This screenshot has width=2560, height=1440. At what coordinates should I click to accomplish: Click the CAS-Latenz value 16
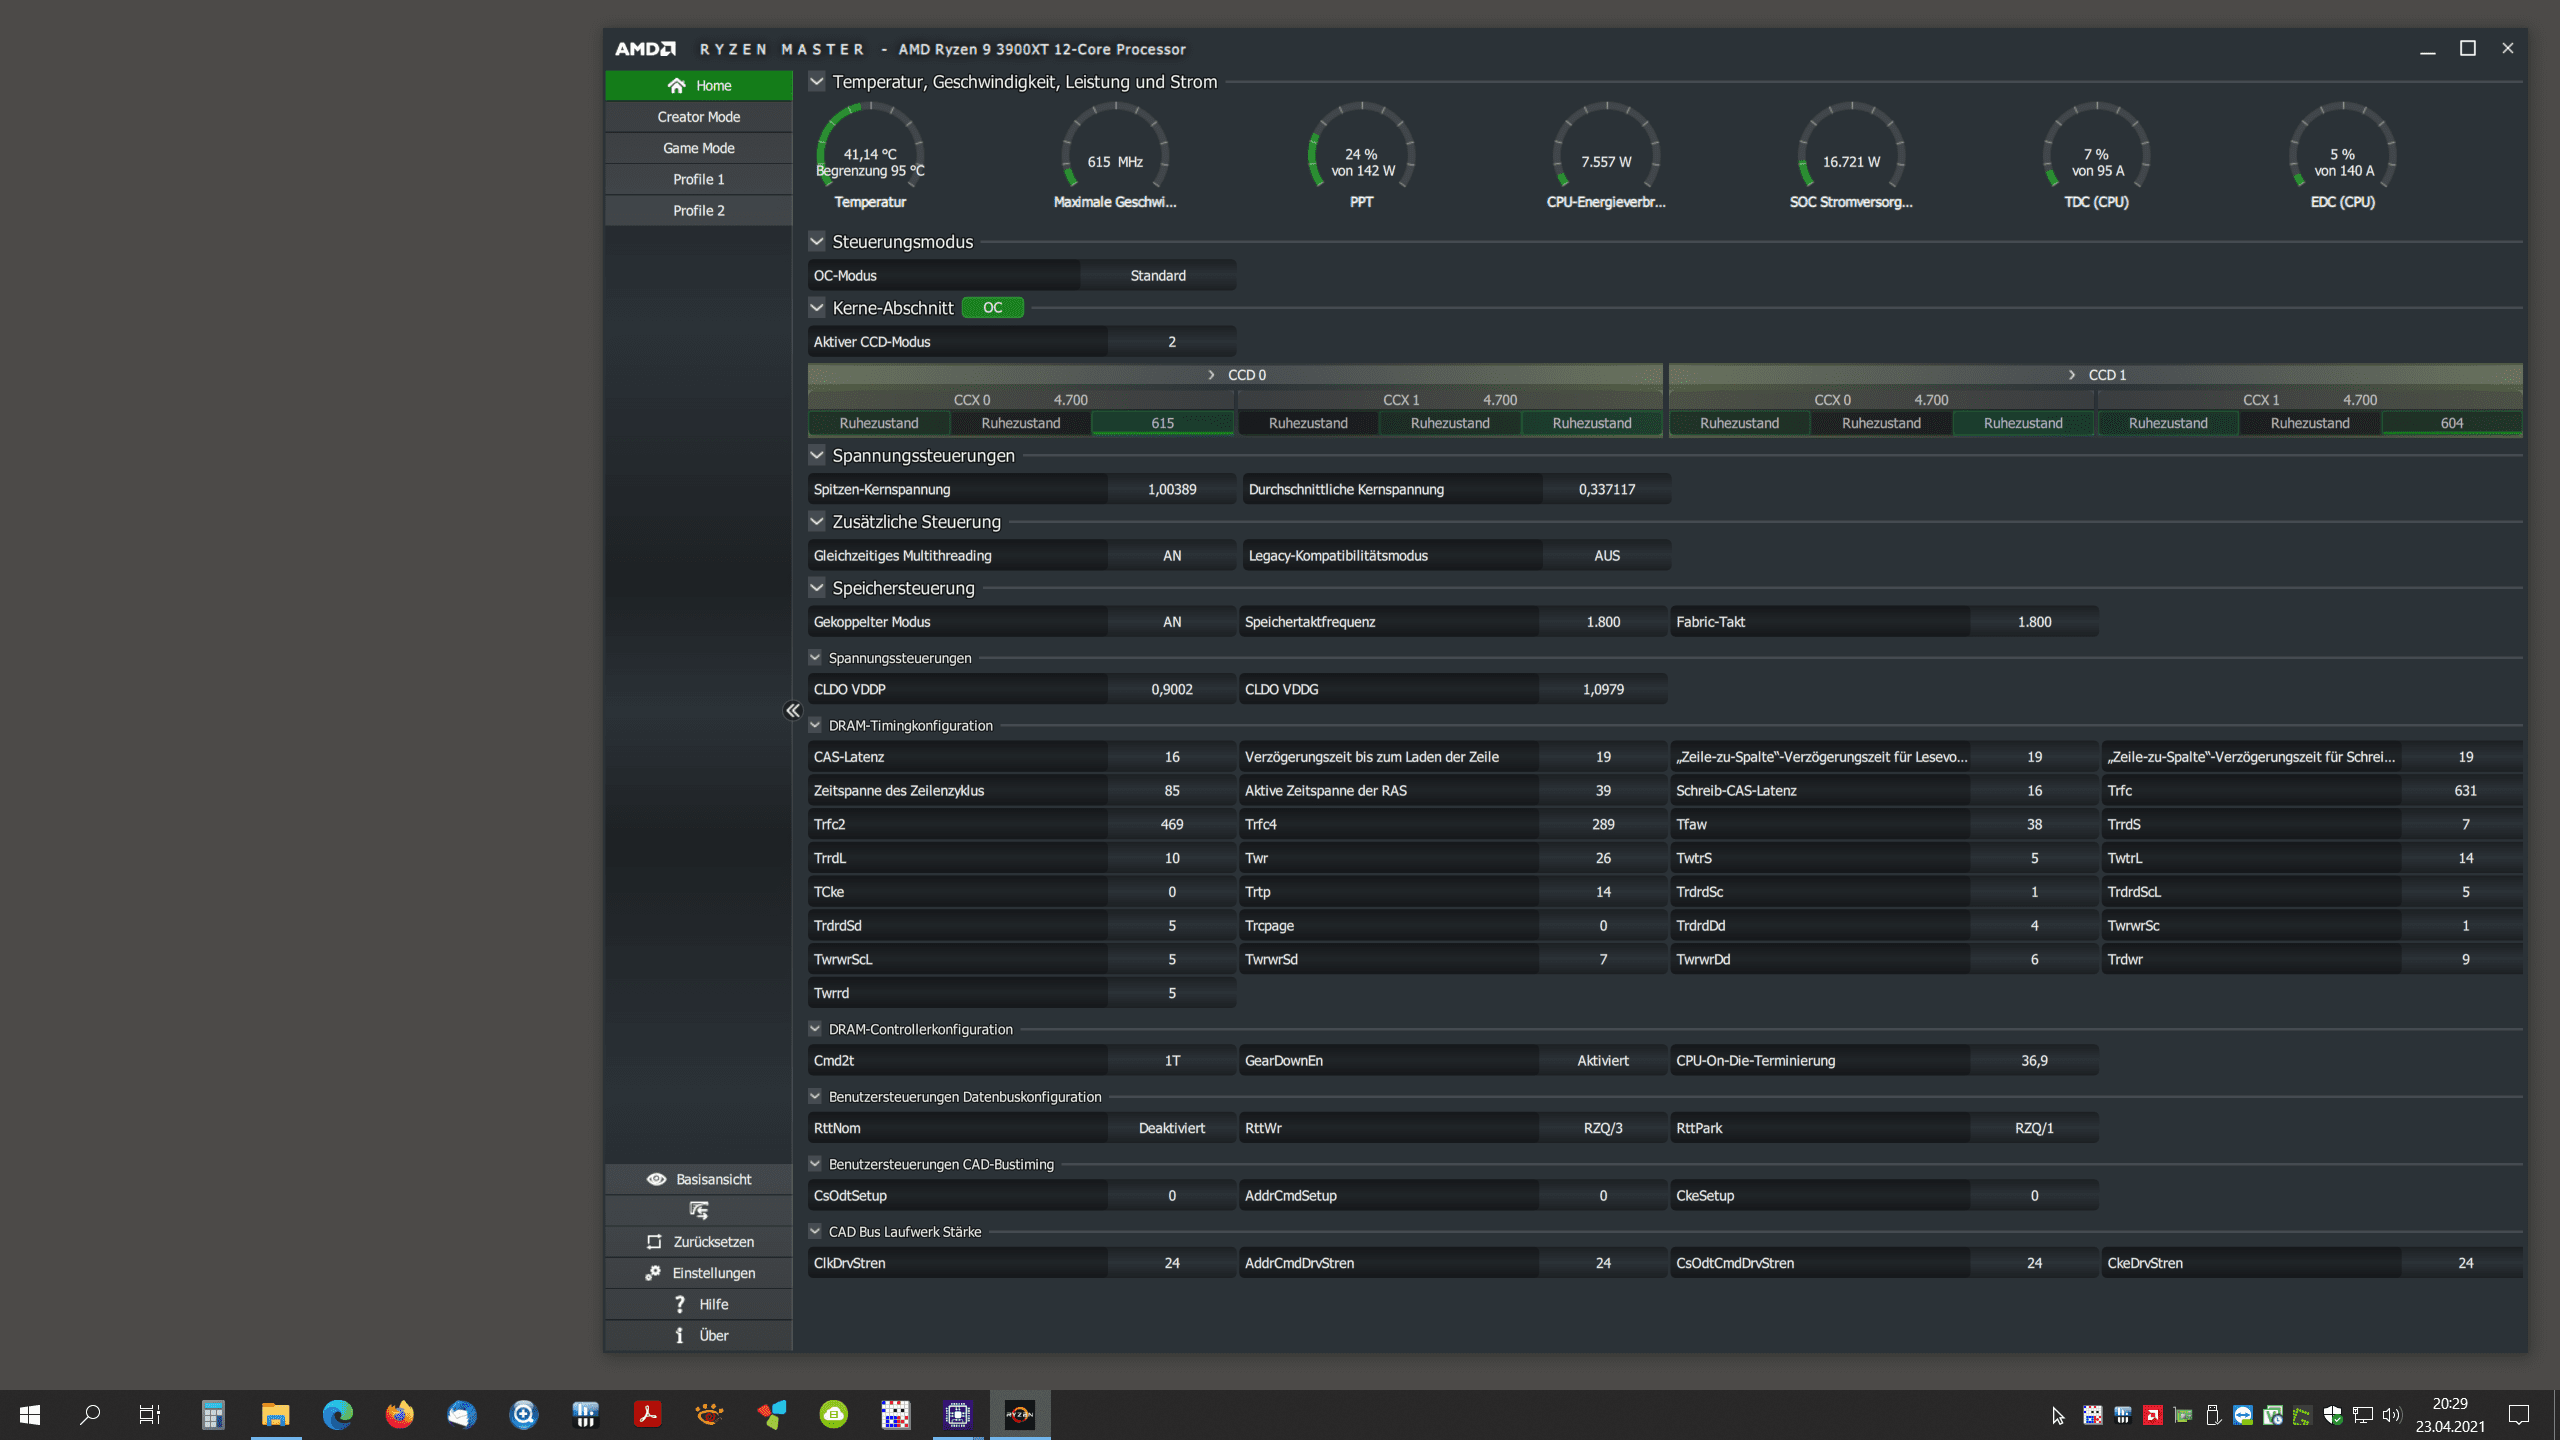tap(1172, 757)
